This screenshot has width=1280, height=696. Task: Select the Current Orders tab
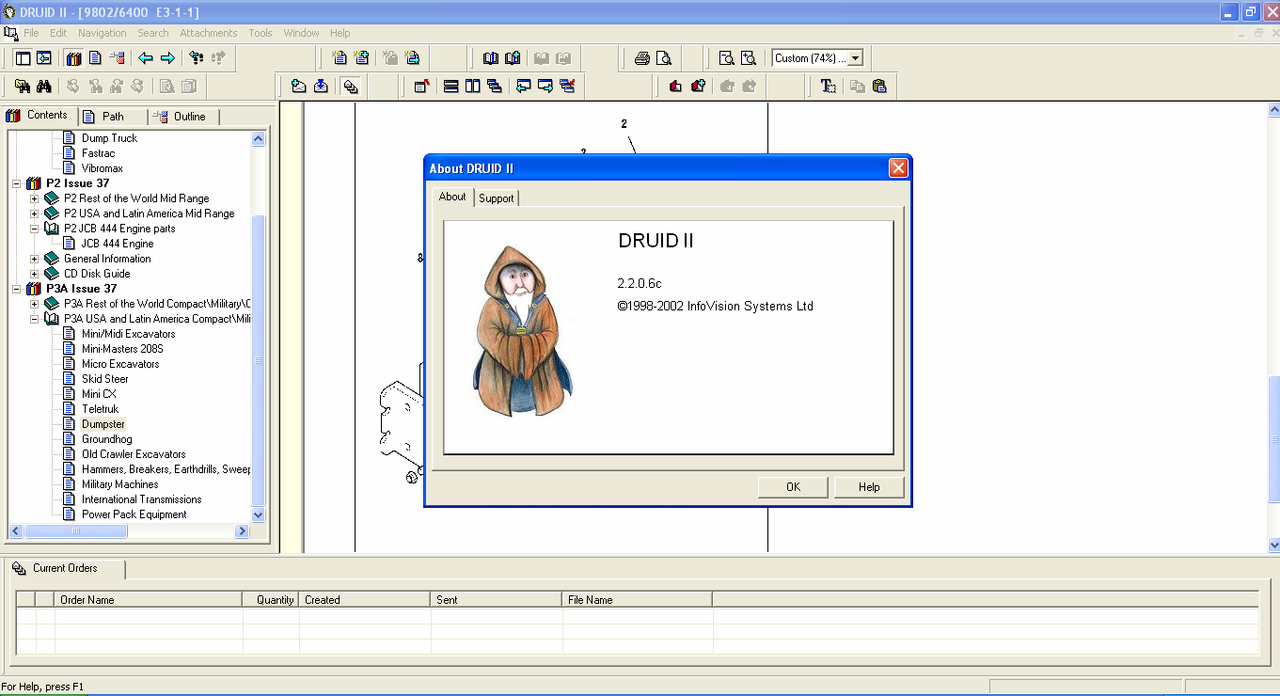click(66, 568)
